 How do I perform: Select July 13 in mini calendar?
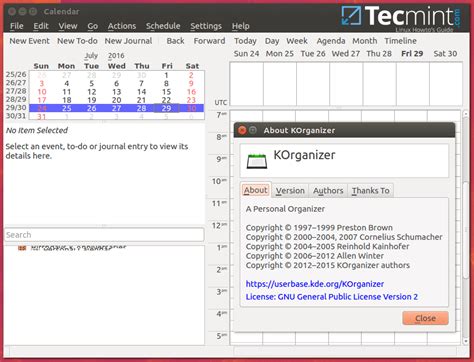tap(116, 92)
